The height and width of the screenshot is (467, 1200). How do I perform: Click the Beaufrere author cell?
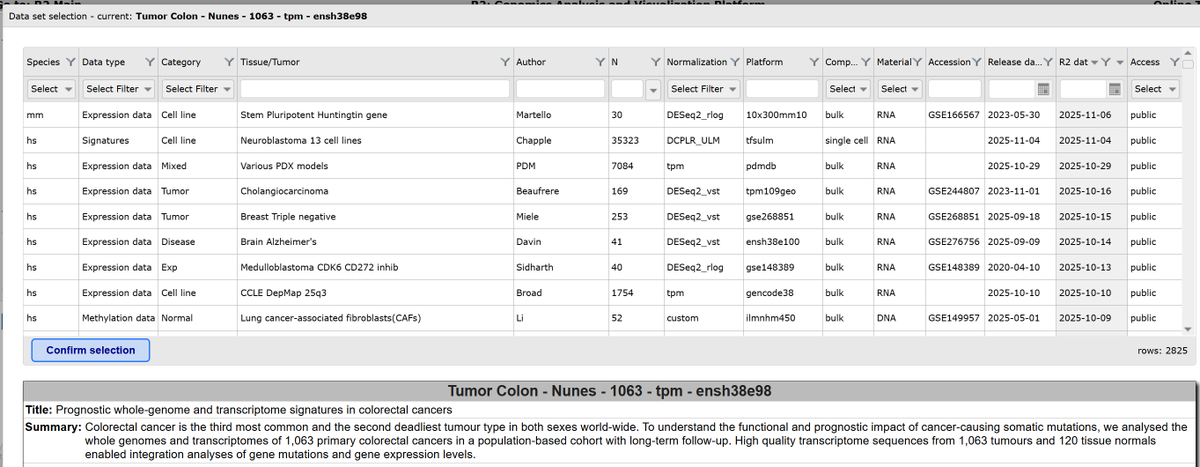[x=560, y=191]
